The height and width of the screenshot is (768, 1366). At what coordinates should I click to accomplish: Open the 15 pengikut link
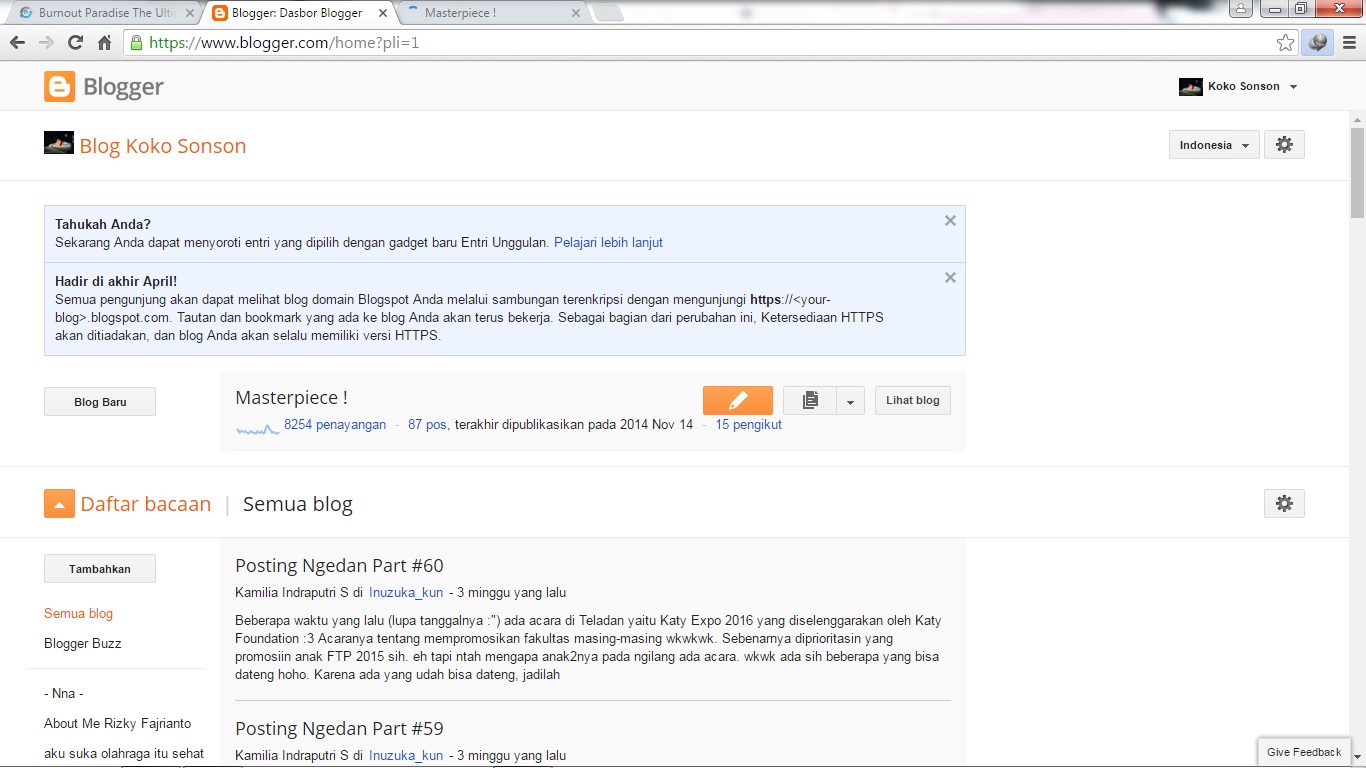[x=748, y=424]
